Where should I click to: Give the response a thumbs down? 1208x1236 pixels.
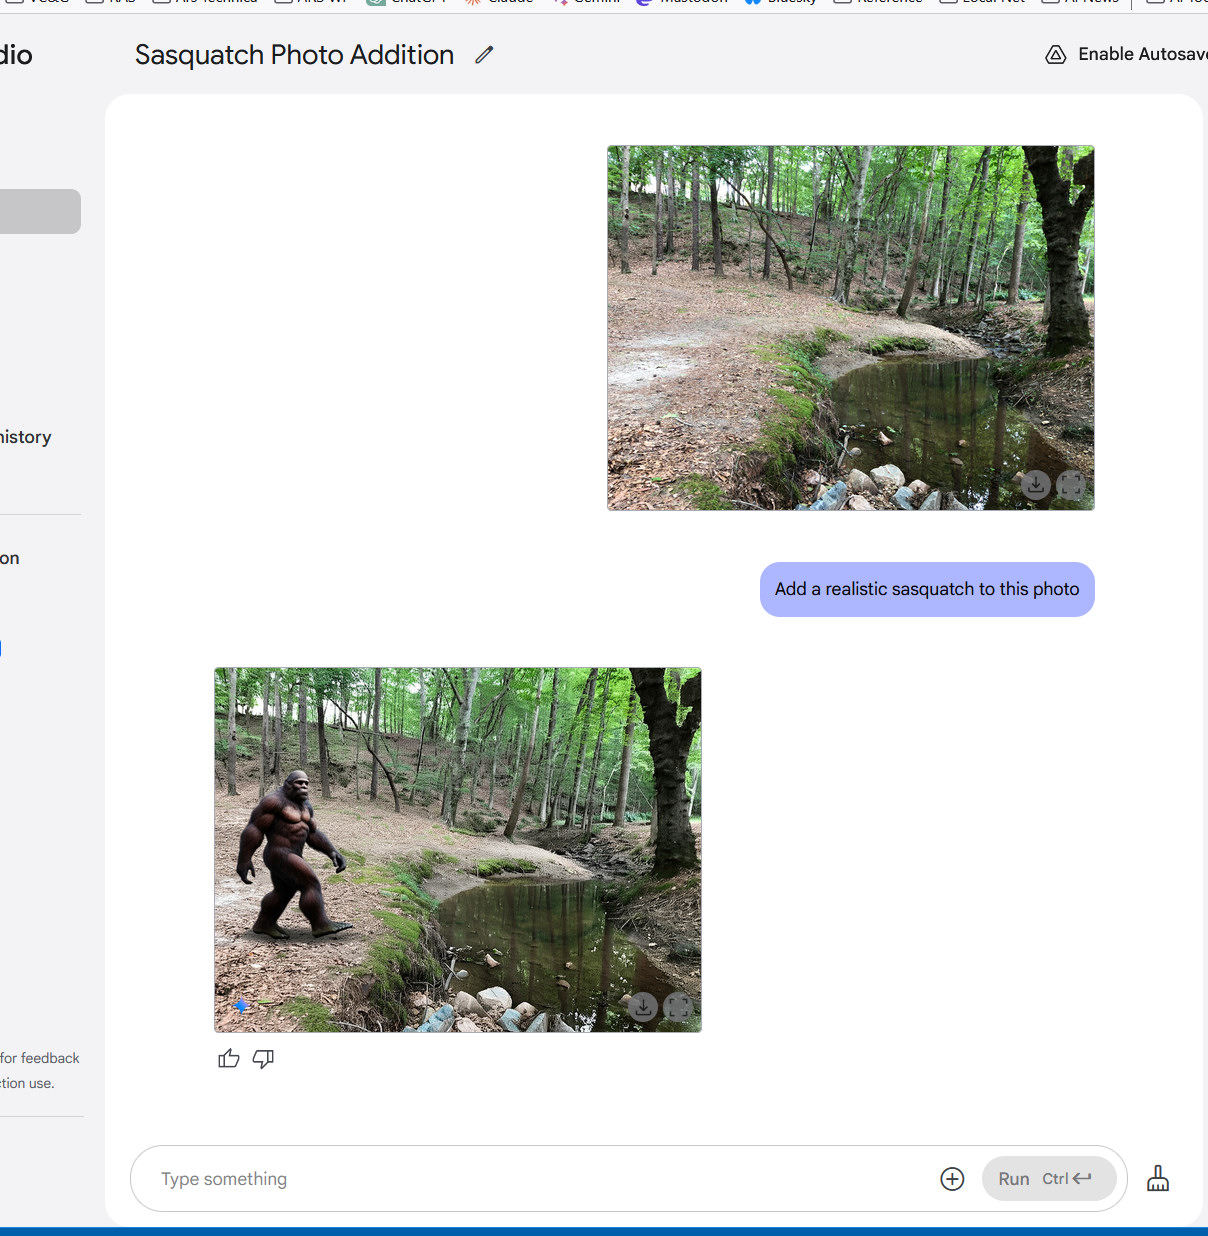pyautogui.click(x=263, y=1059)
